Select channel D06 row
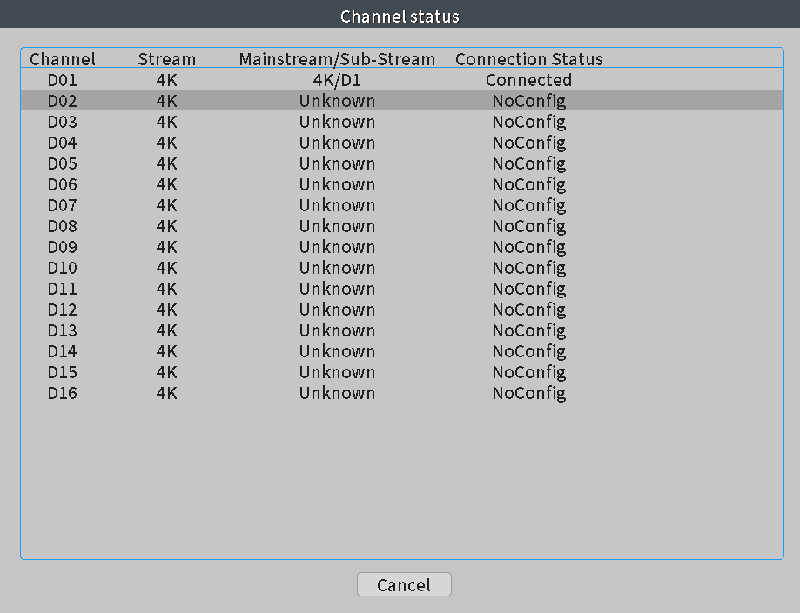The image size is (800, 613). 62,185
